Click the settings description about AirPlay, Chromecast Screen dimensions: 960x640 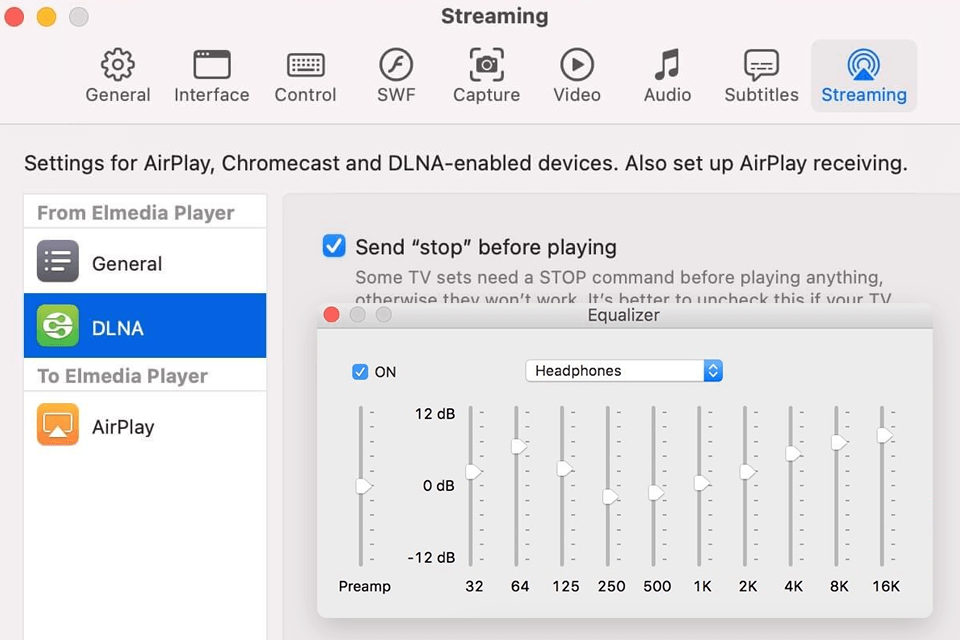[466, 164]
